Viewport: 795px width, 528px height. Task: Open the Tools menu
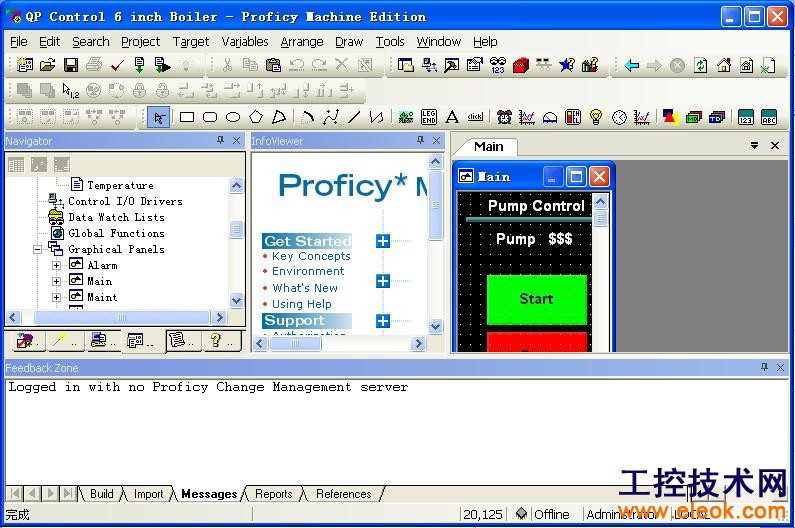(x=390, y=42)
